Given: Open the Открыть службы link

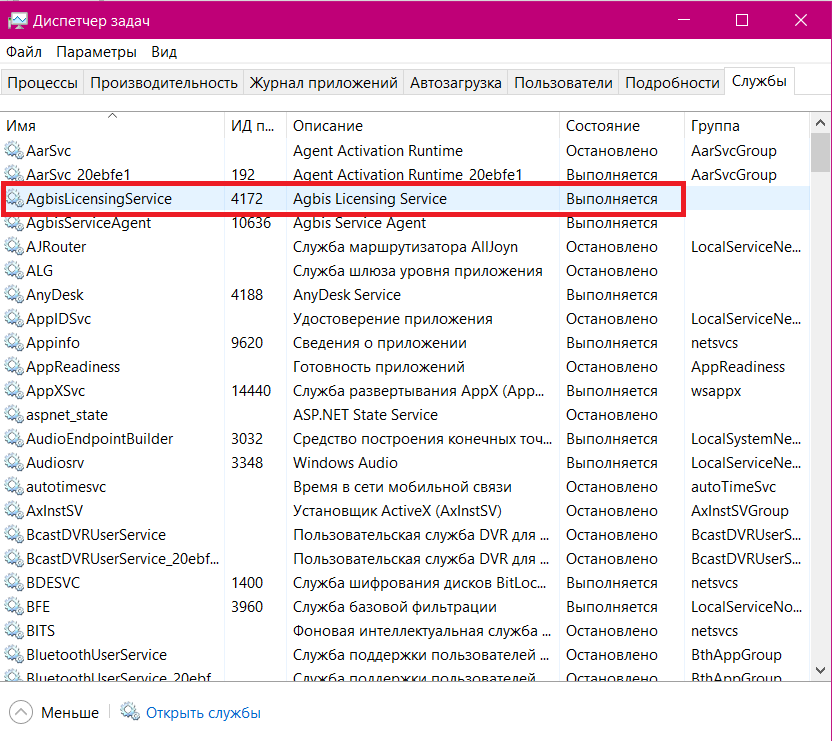Looking at the screenshot, I should tap(203, 713).
